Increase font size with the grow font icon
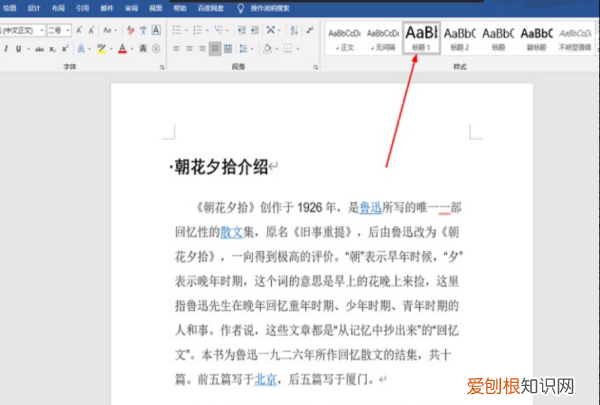 79,30
